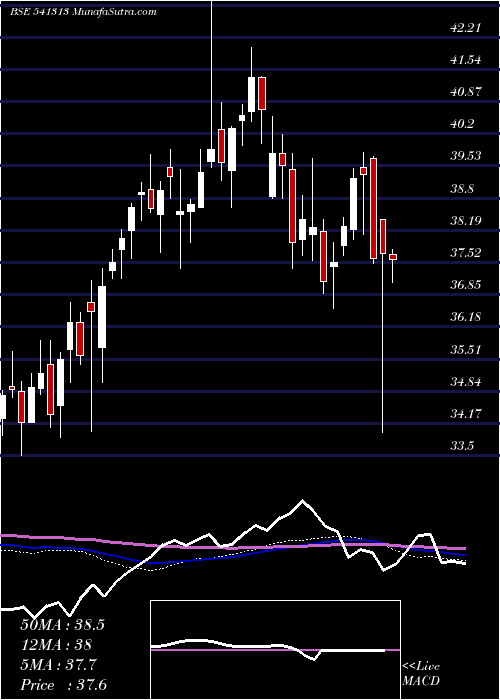Click the last red candlestick near 37.52
This screenshot has height=700, width=500.
pyautogui.click(x=393, y=257)
